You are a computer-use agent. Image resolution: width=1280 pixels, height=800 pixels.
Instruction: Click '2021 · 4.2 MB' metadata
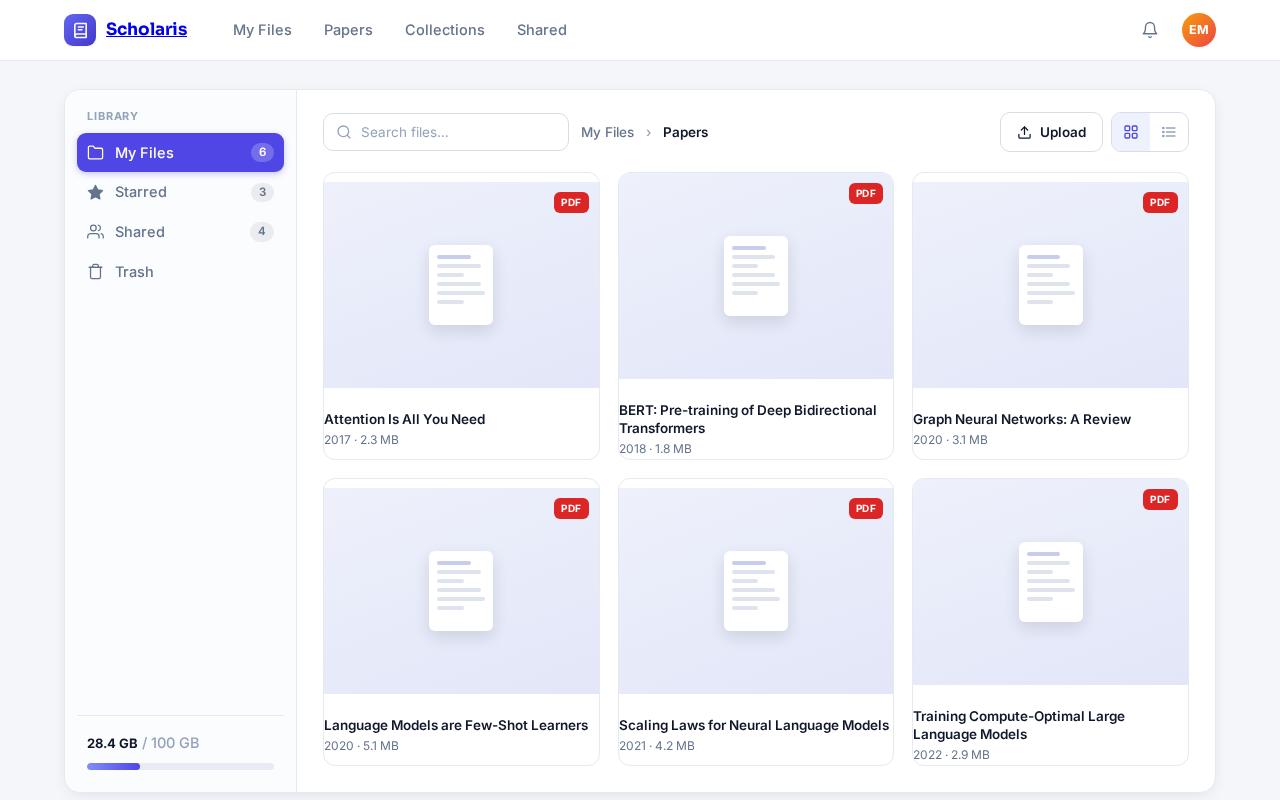coord(657,746)
